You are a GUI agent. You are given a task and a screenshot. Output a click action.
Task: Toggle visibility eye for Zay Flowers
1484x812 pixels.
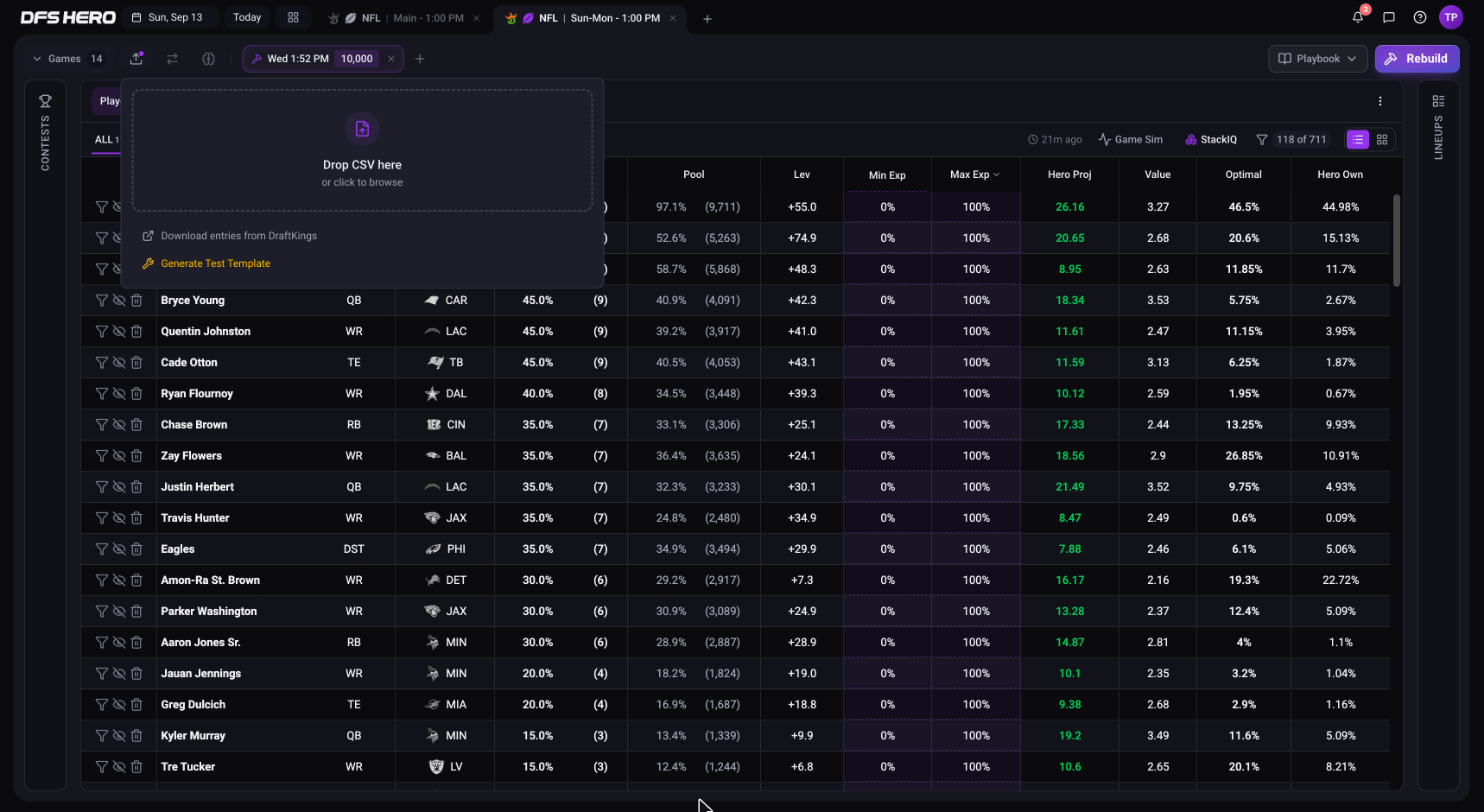click(x=118, y=455)
